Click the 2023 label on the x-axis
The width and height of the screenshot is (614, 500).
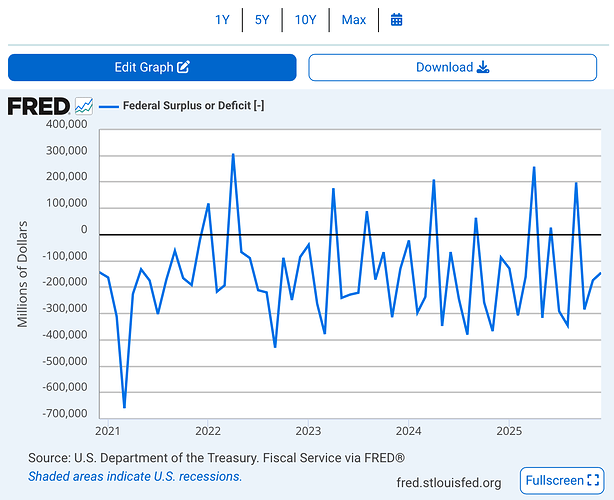[x=308, y=432]
